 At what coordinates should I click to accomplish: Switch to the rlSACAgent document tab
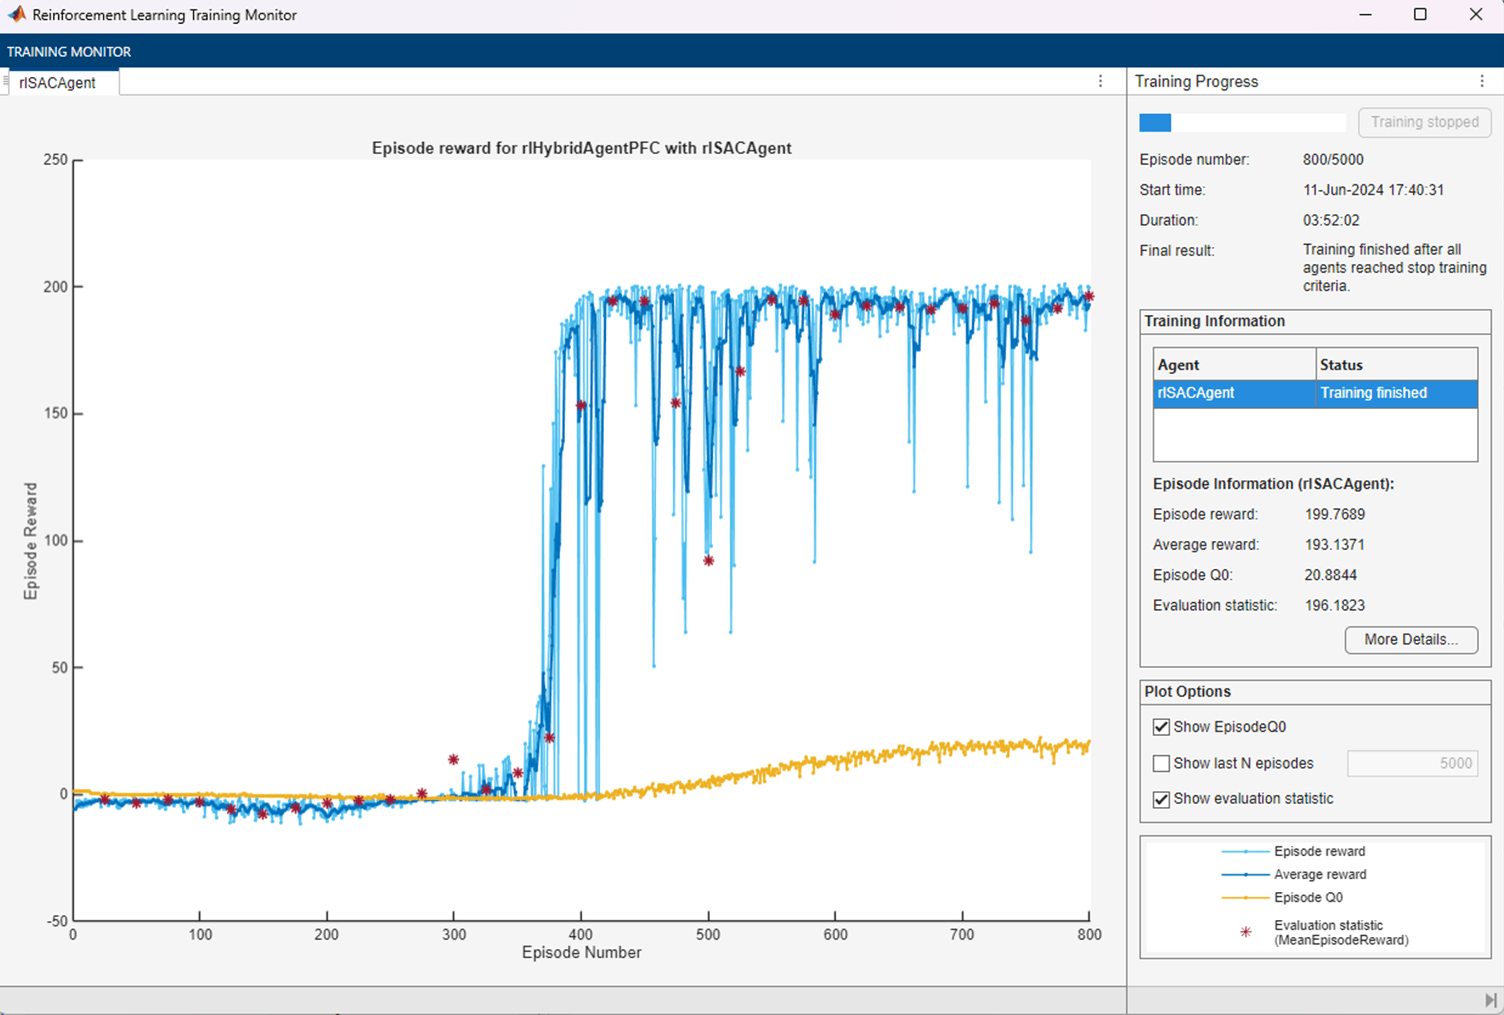click(58, 83)
